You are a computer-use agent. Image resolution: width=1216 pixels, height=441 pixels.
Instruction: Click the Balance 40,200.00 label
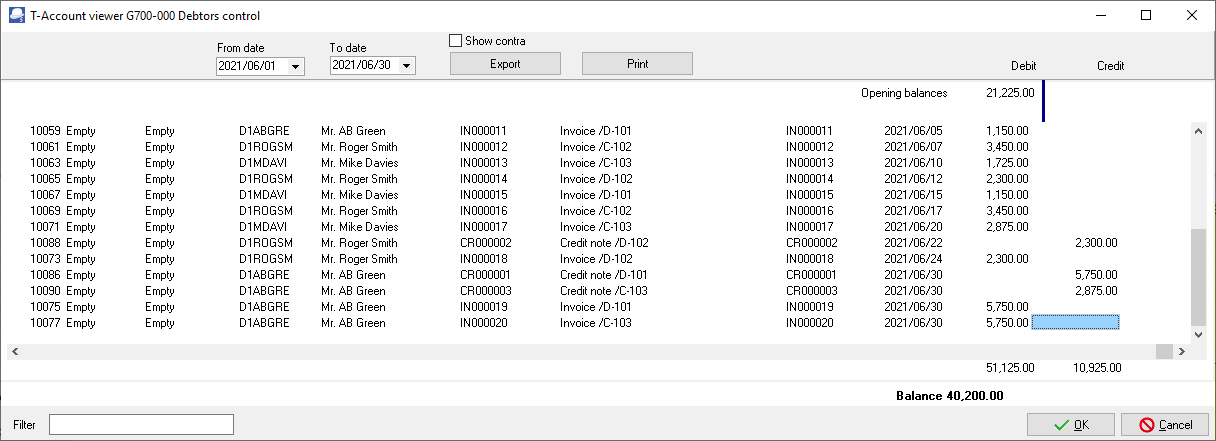click(949, 396)
